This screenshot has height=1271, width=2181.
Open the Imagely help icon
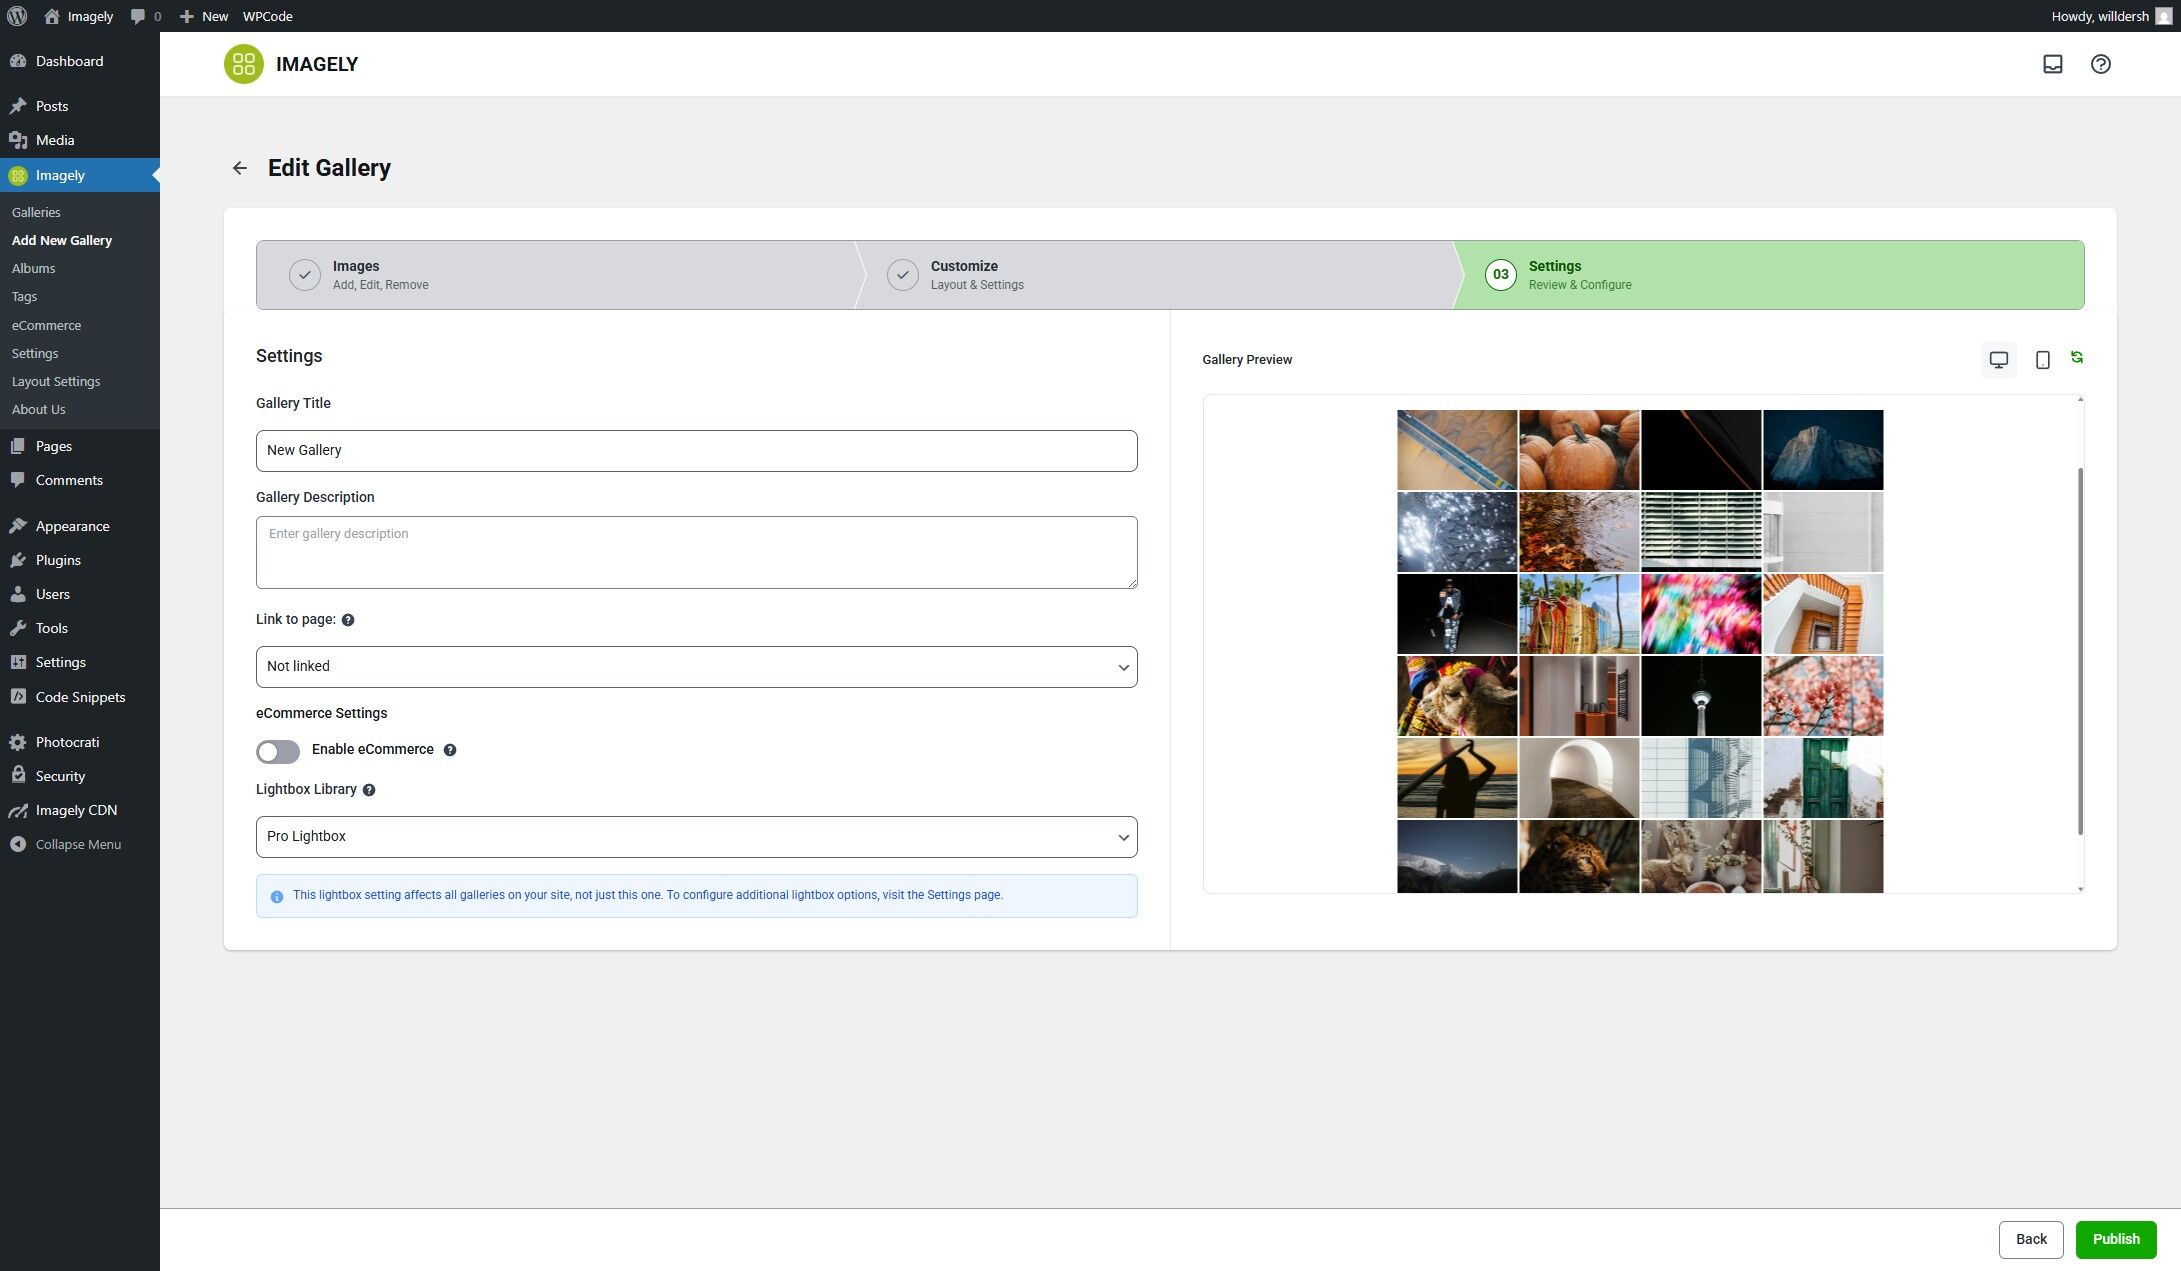(2100, 63)
